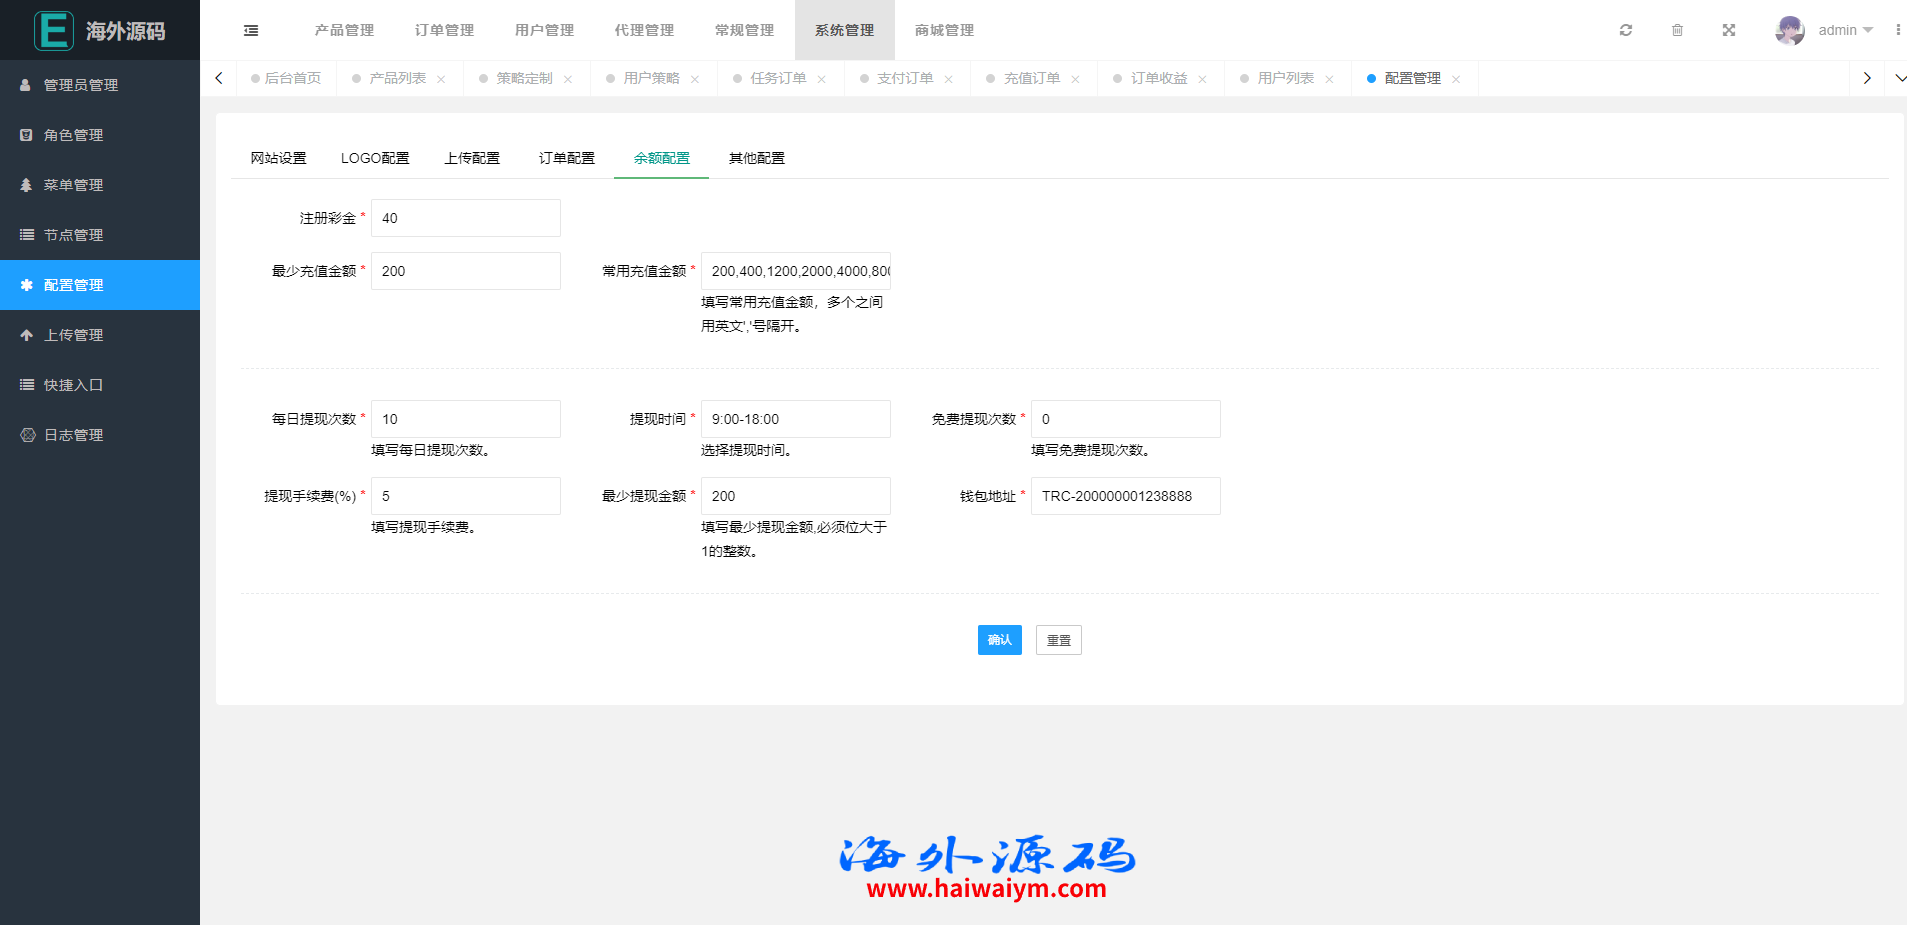Click the sidebar collapse hamburger icon

coord(251,31)
